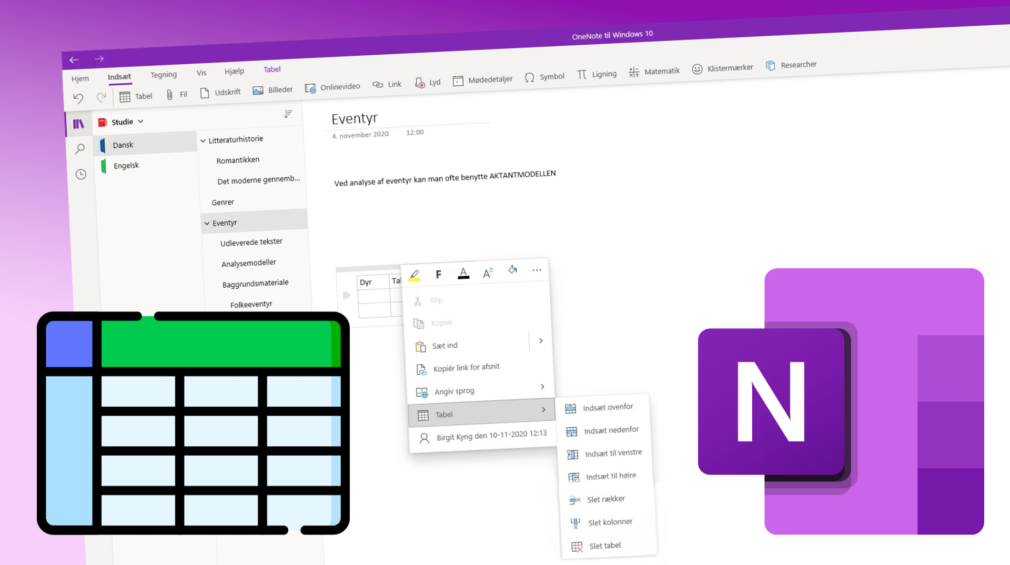Switch to the Tegning tab

[164, 75]
